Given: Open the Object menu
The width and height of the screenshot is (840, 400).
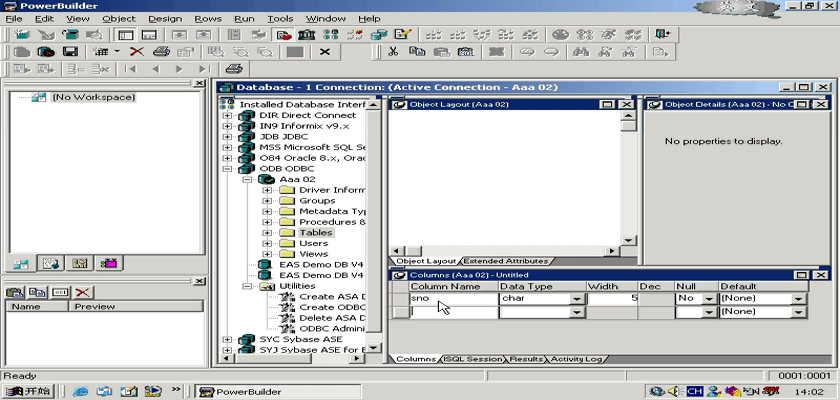Looking at the screenshot, I should tap(119, 19).
